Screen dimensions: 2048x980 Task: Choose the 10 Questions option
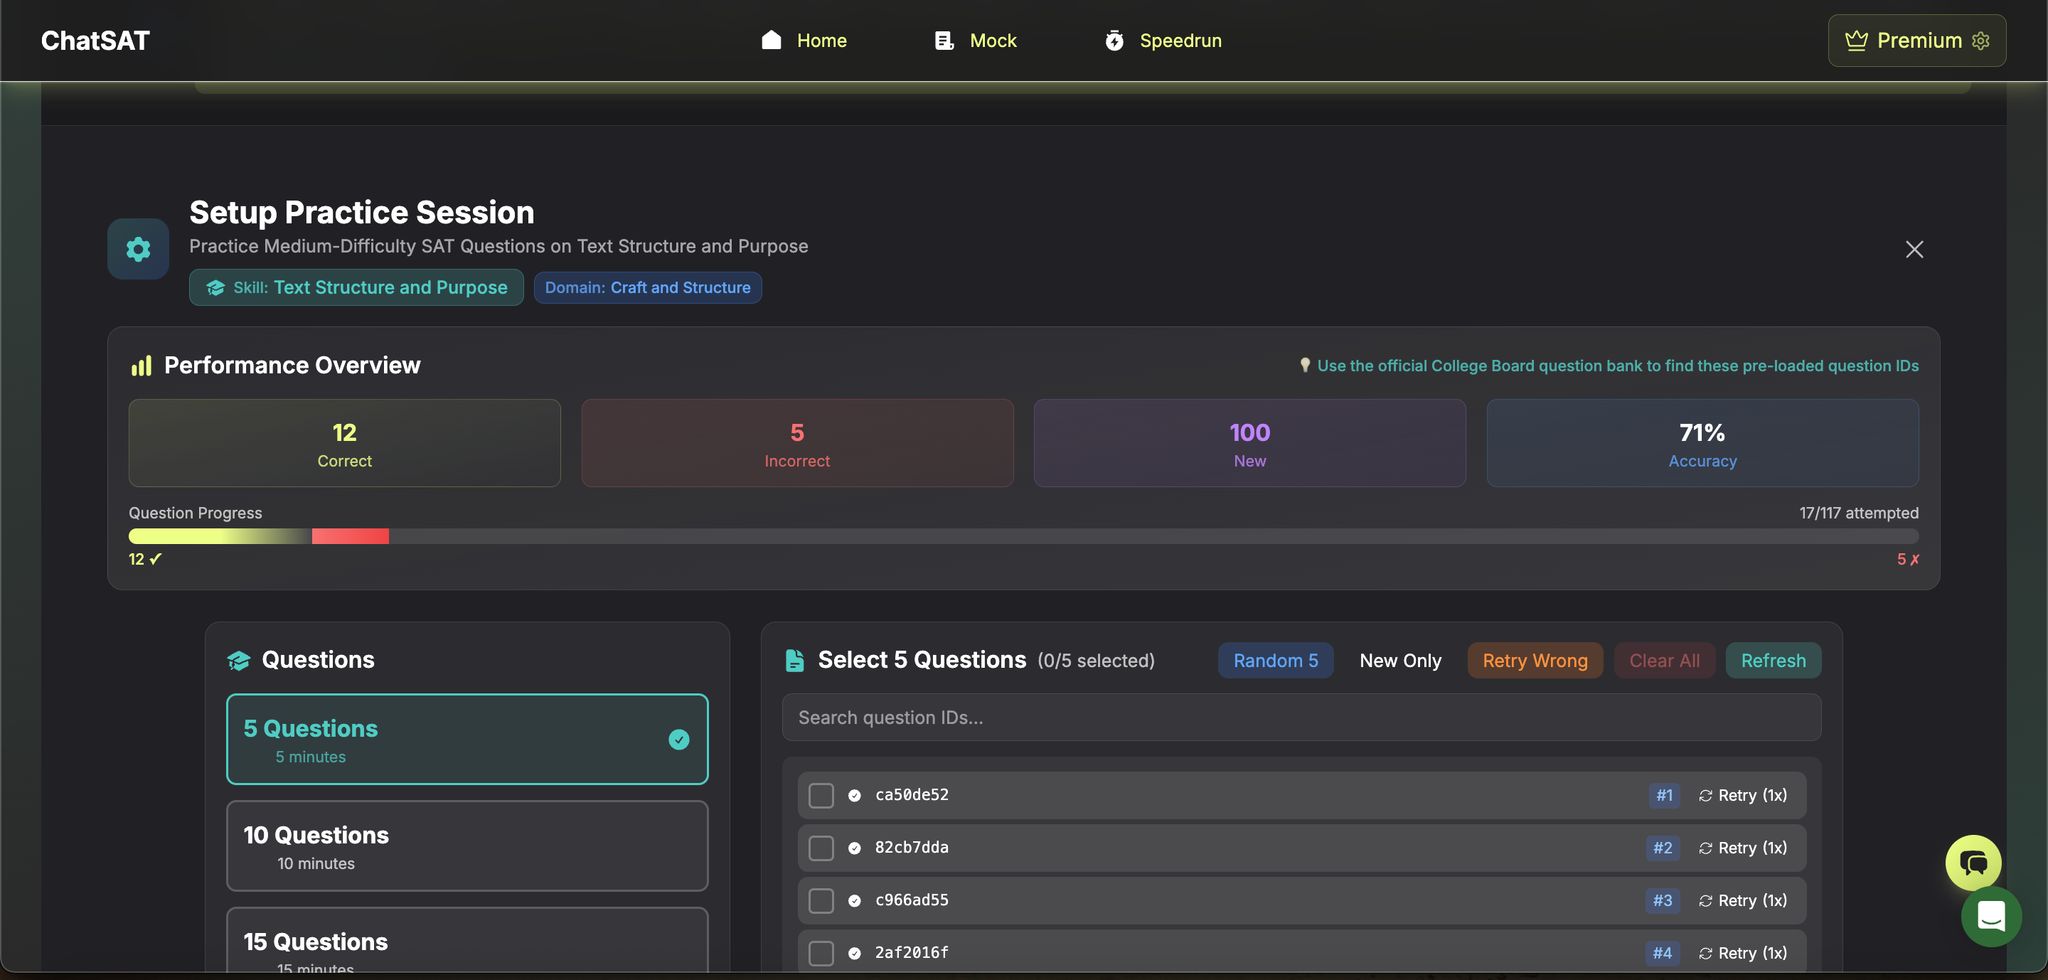[467, 846]
